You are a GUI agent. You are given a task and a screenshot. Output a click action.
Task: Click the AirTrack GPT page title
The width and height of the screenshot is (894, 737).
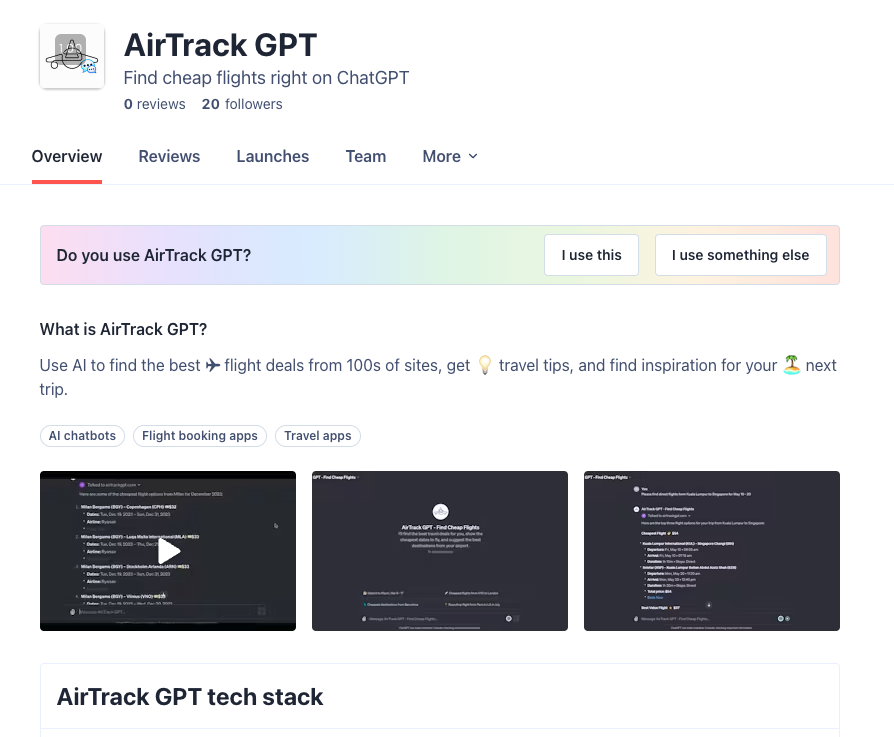pos(220,45)
